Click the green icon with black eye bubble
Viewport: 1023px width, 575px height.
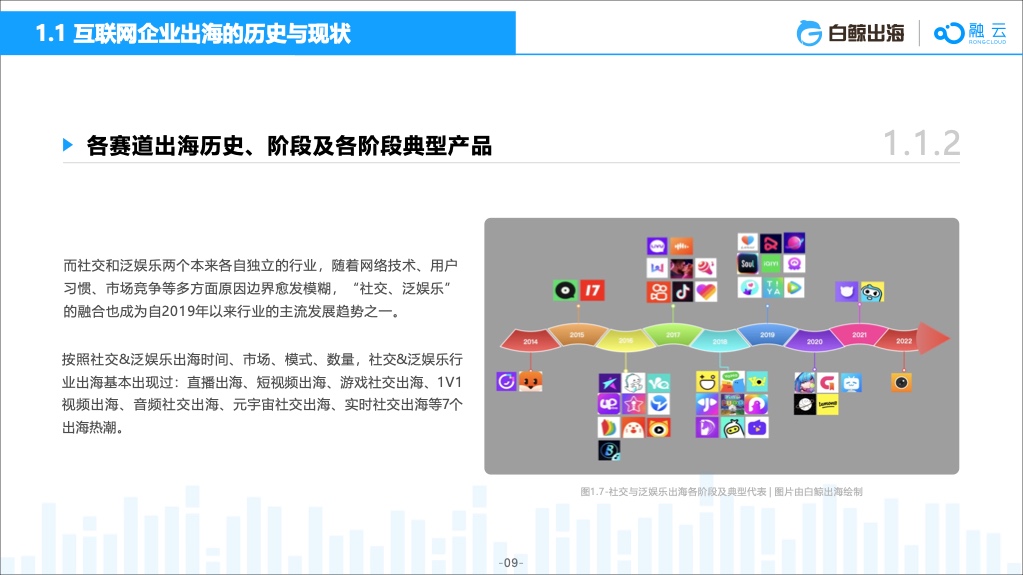(x=565, y=290)
